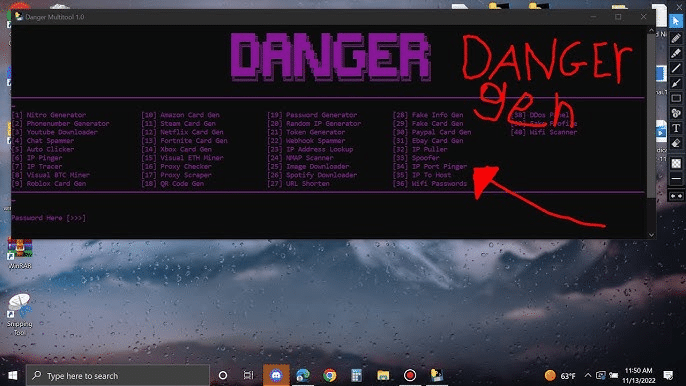Select the arrow drawing tool
Viewport: 686px width, 386px height.
coord(676,83)
